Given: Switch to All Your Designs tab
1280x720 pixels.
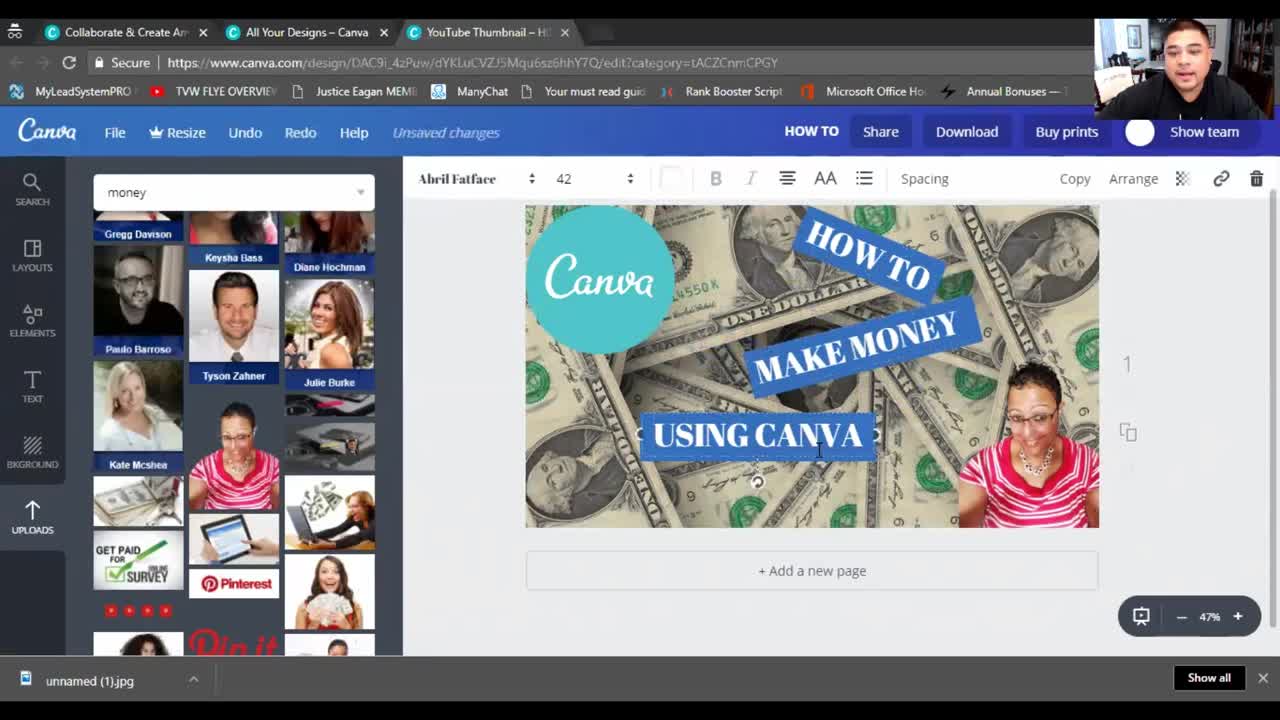Looking at the screenshot, I should pos(306,32).
